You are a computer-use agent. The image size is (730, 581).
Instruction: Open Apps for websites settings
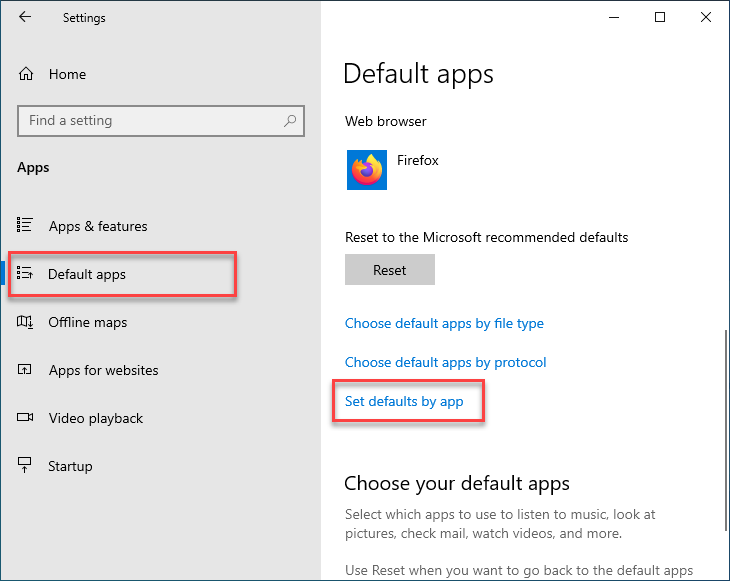pyautogui.click(x=103, y=370)
